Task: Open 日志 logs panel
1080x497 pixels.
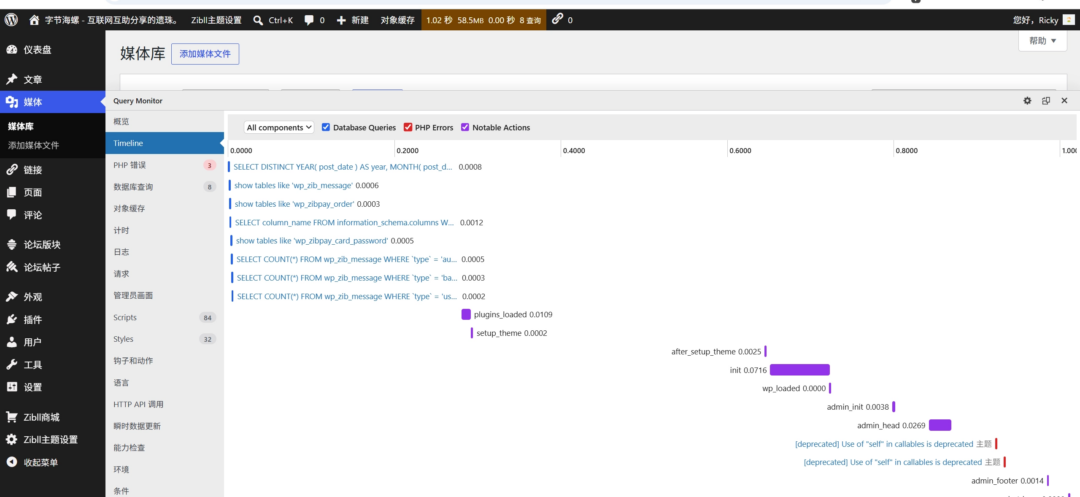Action: [x=165, y=252]
